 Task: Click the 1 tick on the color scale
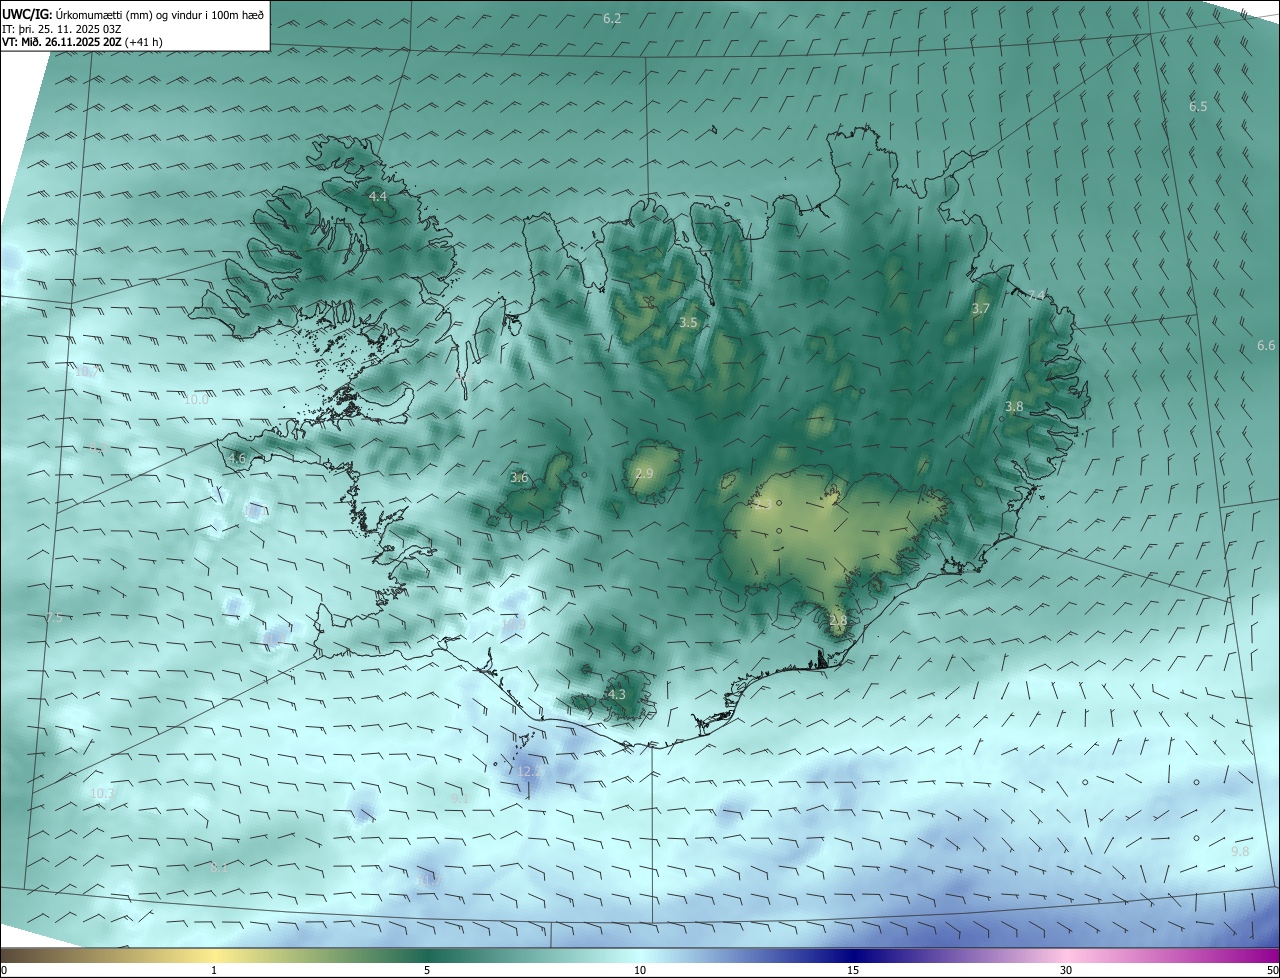[x=214, y=970]
